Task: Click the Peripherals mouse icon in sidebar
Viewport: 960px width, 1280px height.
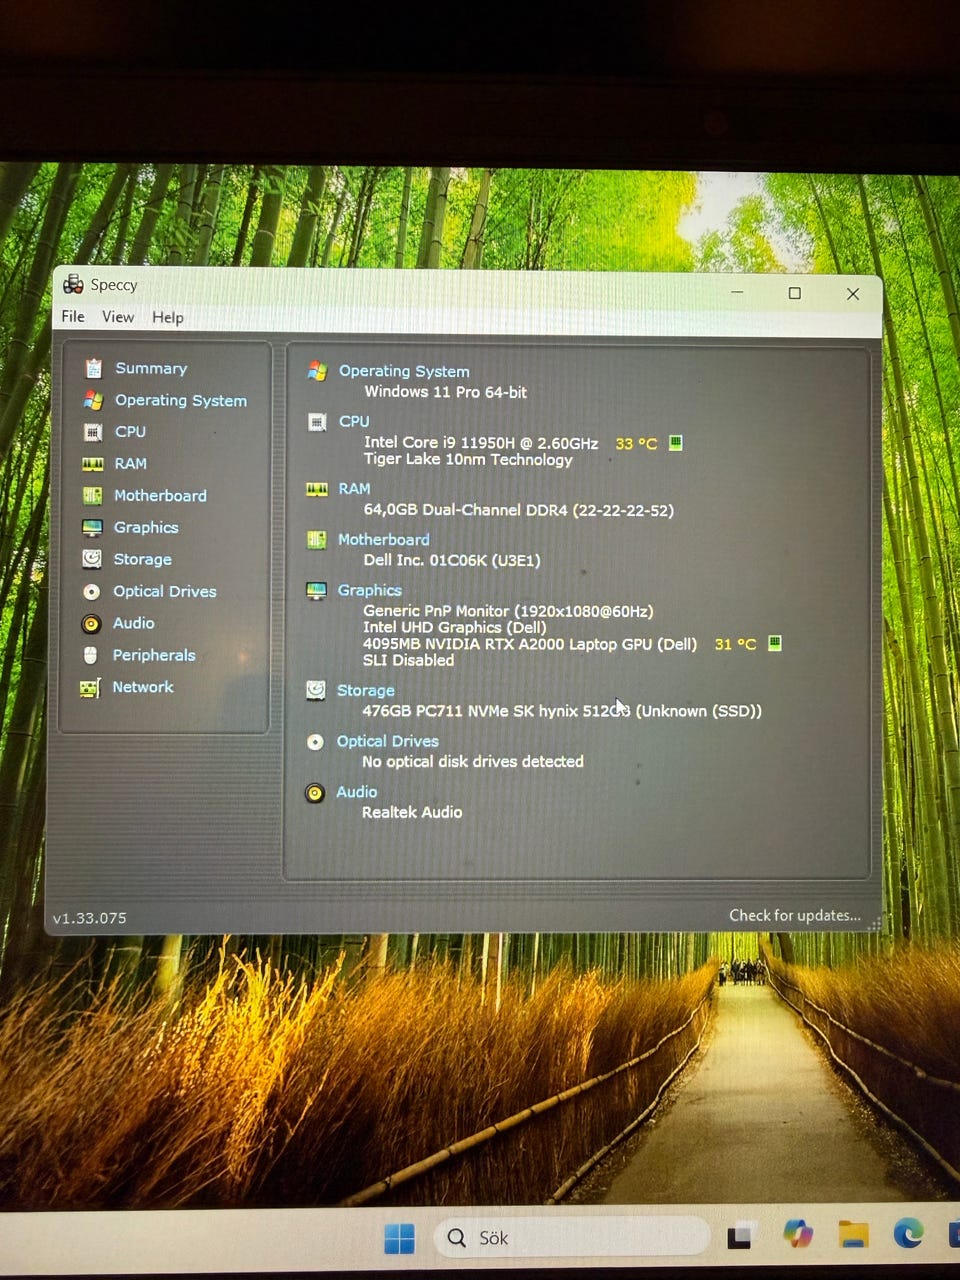Action: [90, 655]
